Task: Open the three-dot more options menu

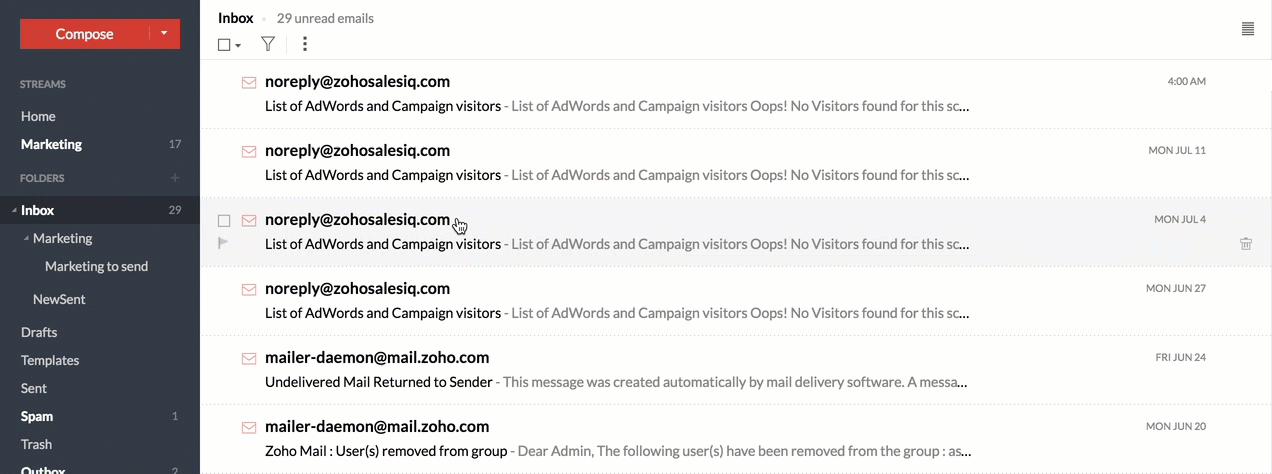Action: pos(305,44)
